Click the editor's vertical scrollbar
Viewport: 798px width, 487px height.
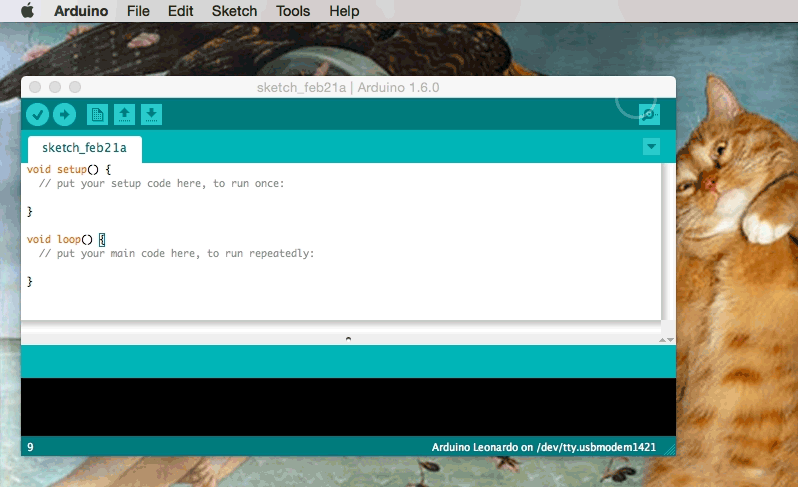(x=668, y=240)
